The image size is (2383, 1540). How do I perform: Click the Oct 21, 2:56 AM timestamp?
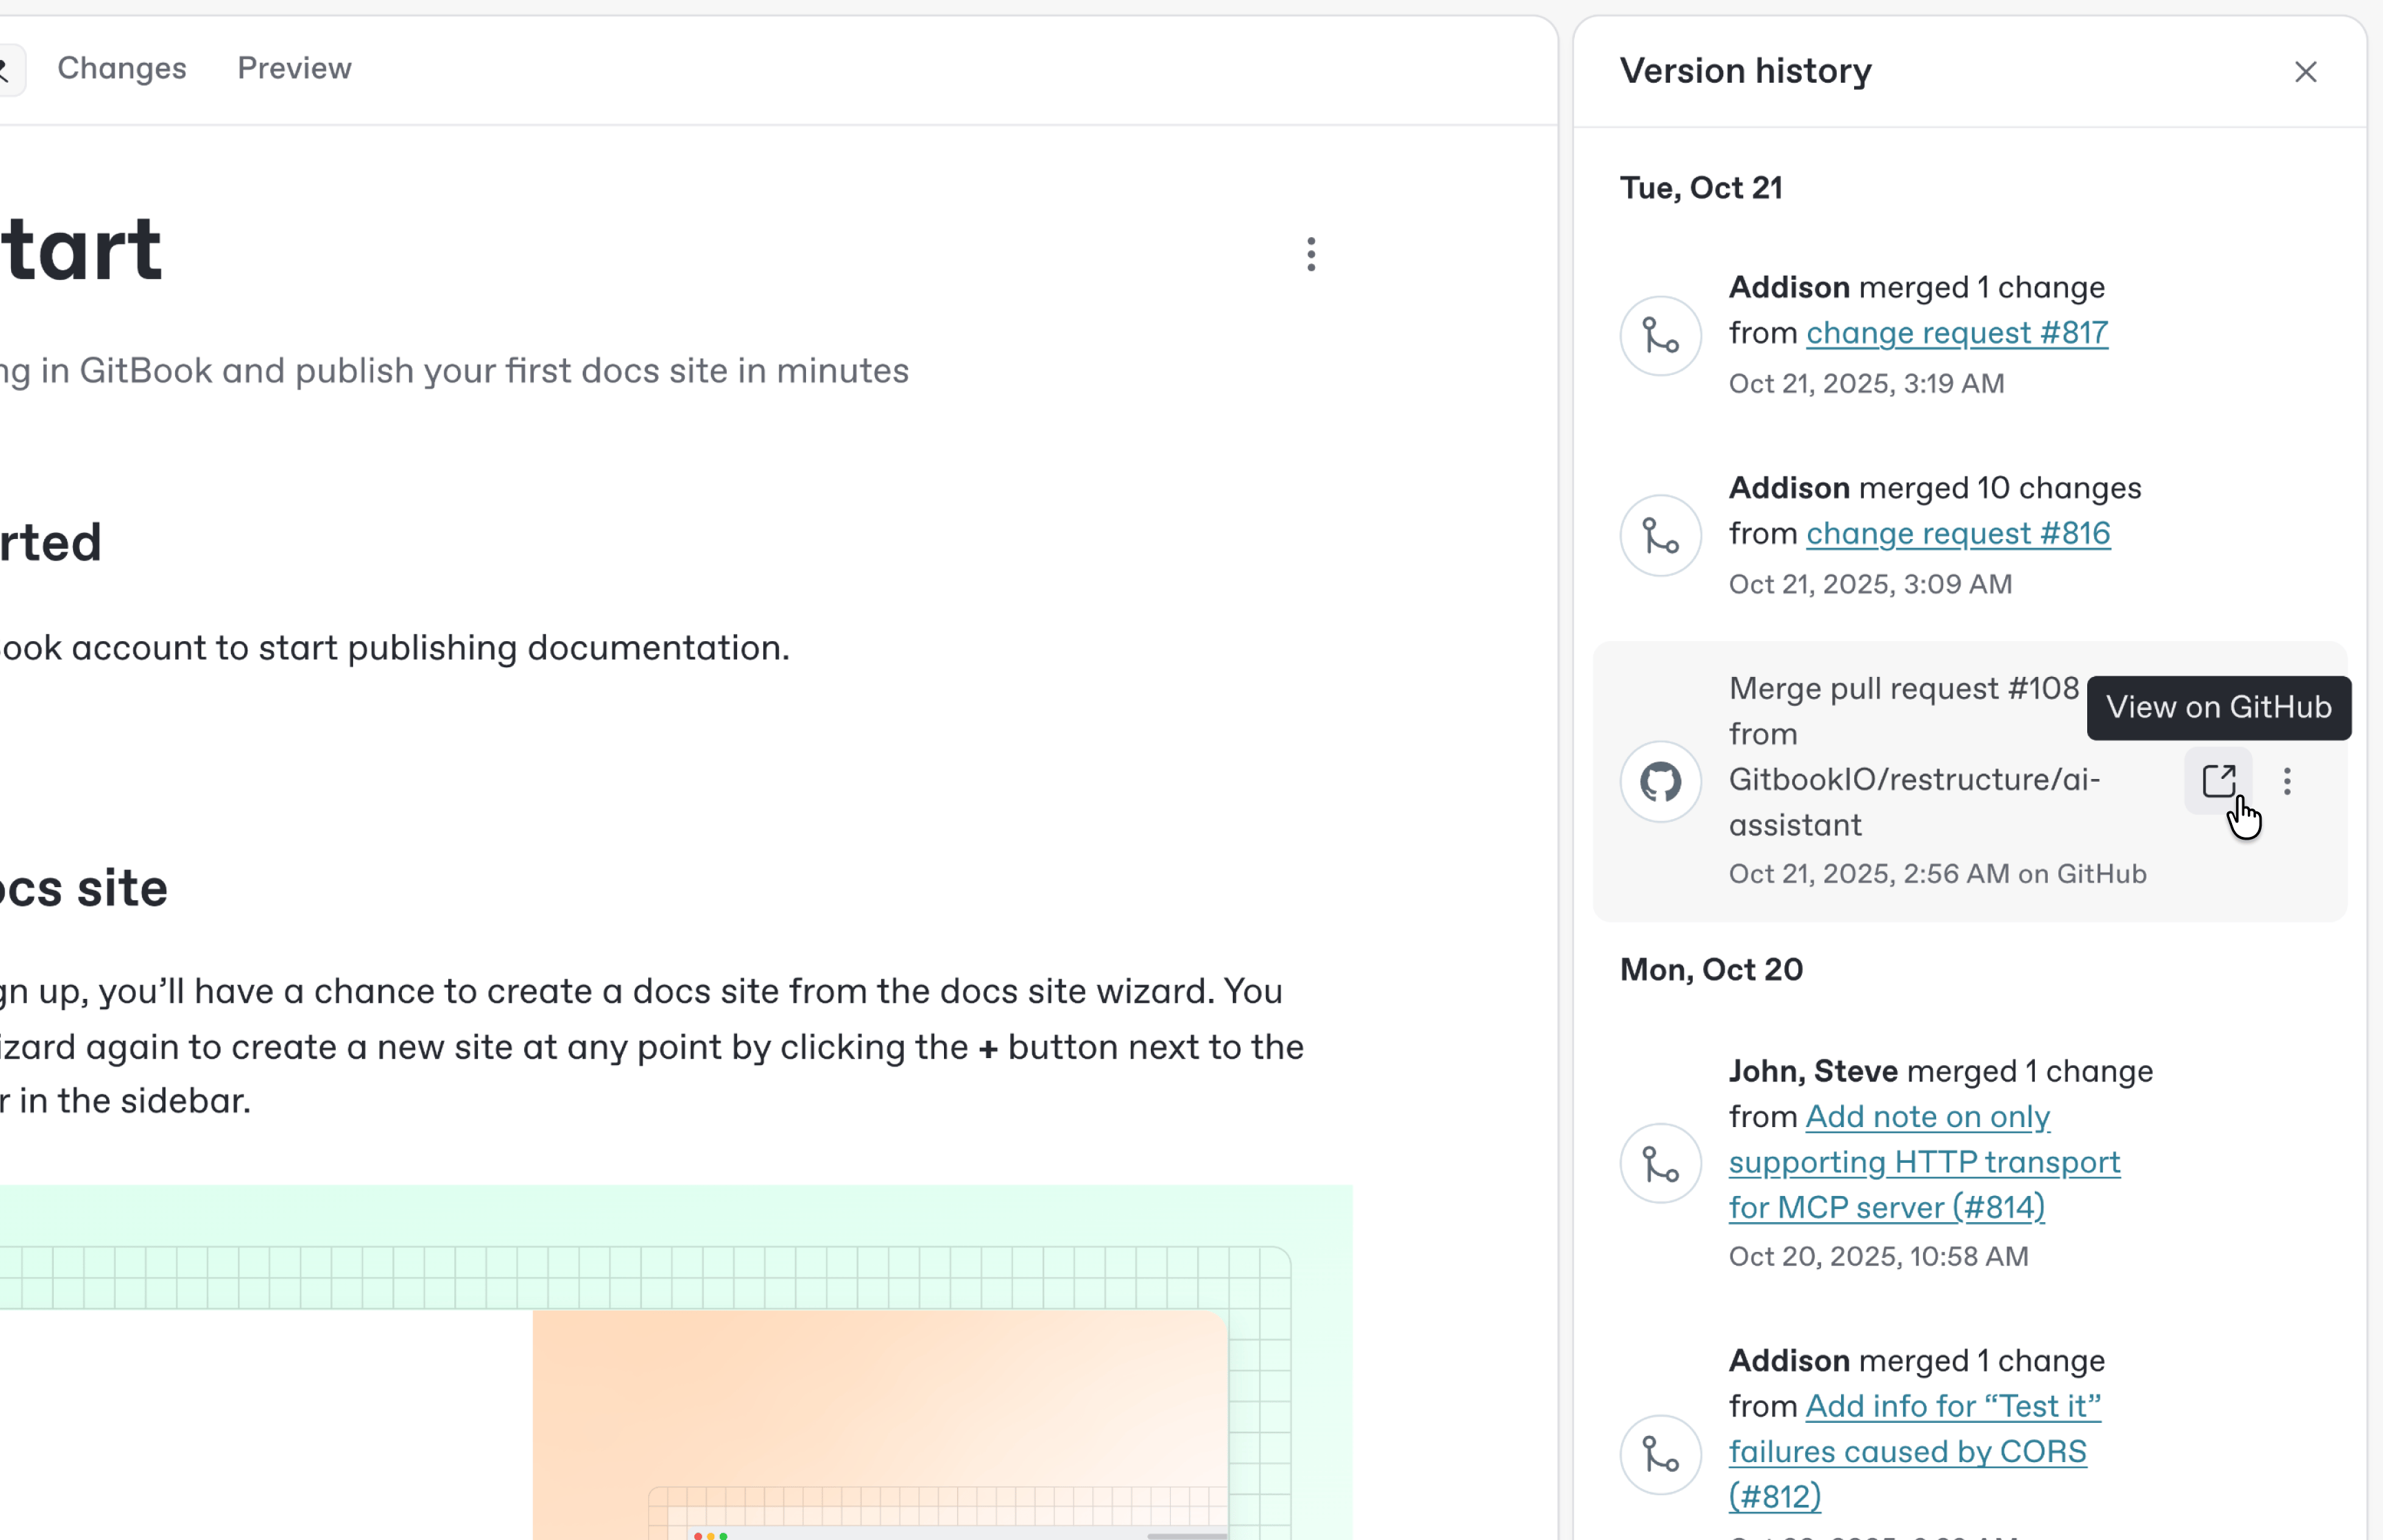(x=1937, y=874)
